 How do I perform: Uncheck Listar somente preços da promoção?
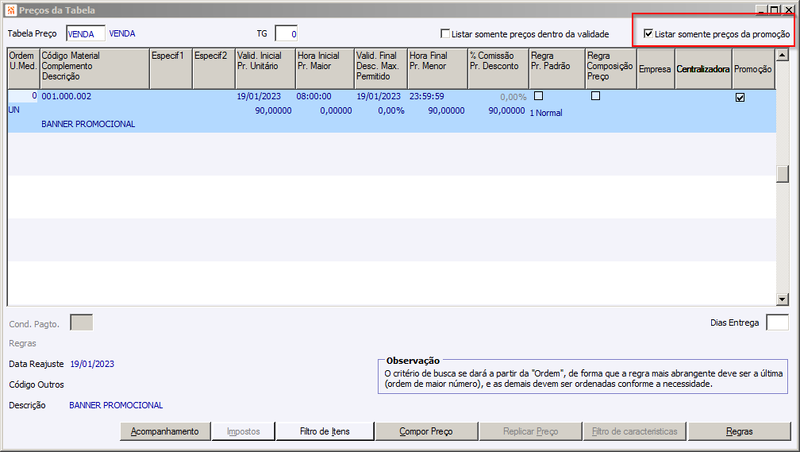(648, 34)
